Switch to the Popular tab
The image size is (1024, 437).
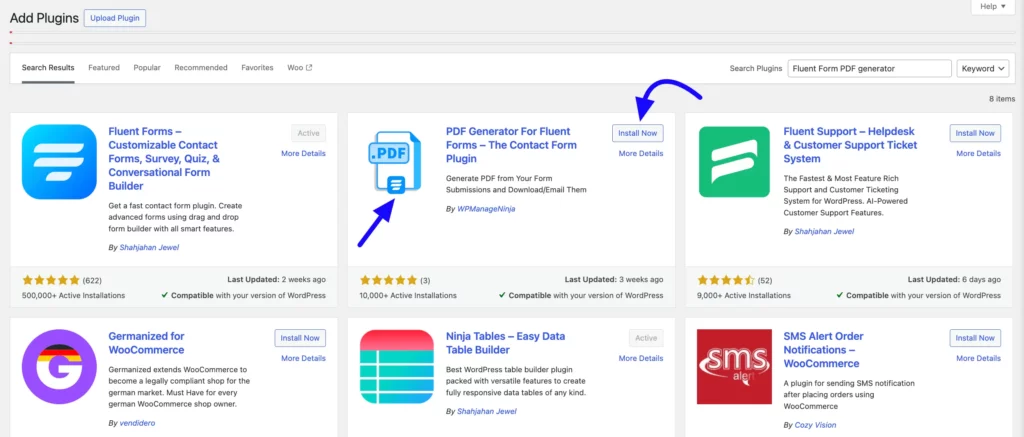(147, 68)
